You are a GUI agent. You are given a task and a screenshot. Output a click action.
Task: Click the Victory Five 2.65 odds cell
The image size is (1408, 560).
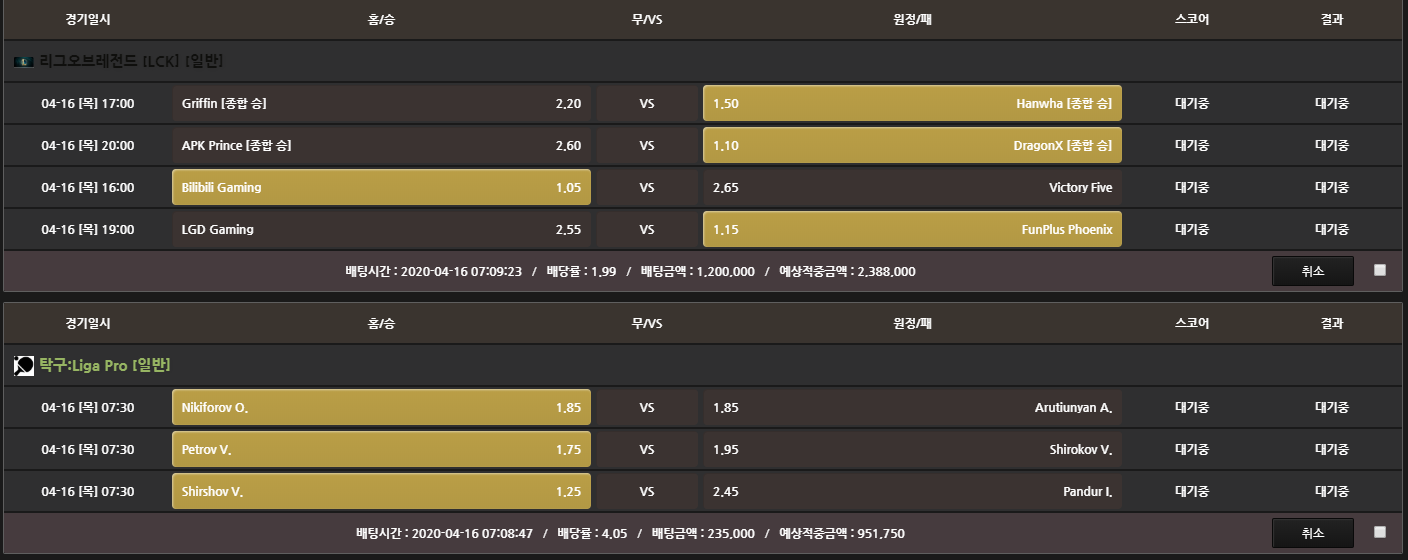click(912, 187)
